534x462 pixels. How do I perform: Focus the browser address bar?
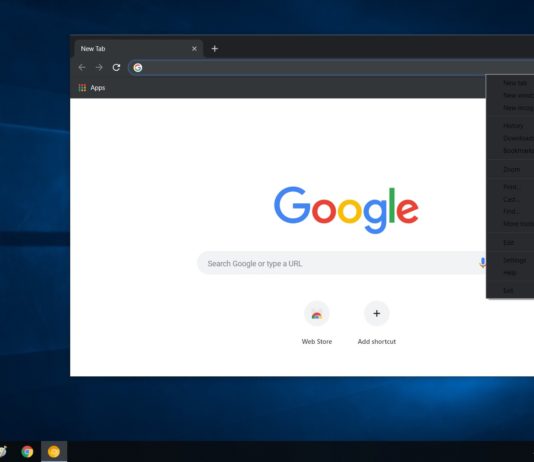(x=331, y=67)
